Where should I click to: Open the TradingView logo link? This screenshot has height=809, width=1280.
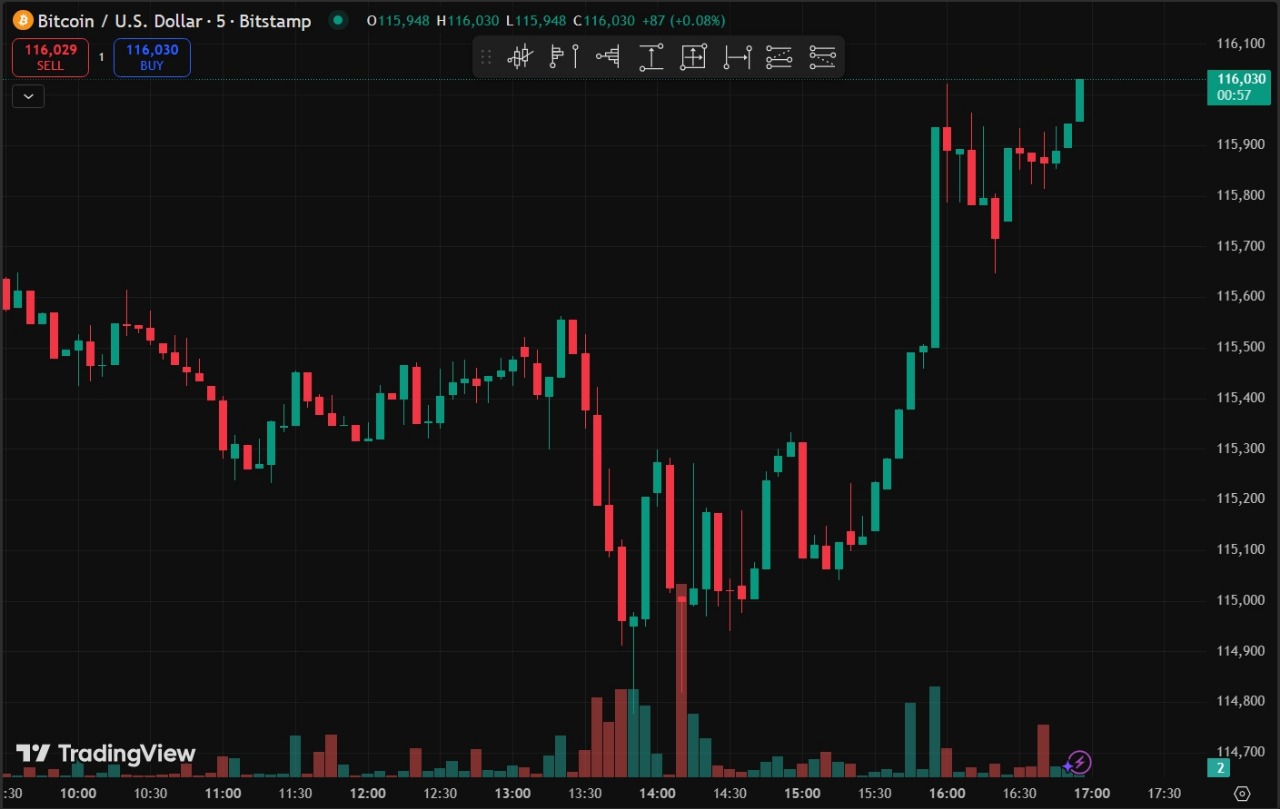pos(106,753)
